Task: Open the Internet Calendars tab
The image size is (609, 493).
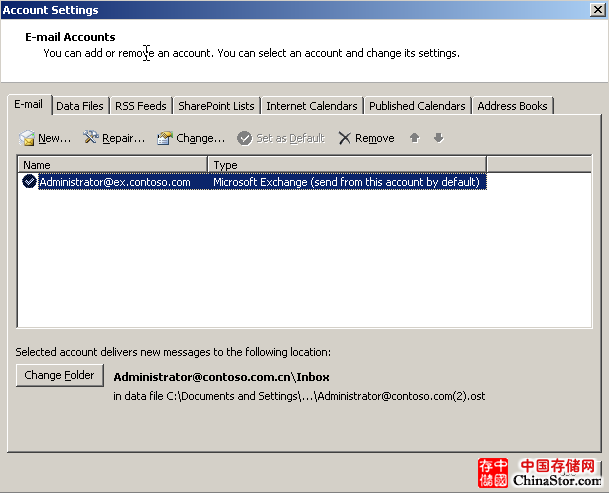Action: tap(311, 106)
